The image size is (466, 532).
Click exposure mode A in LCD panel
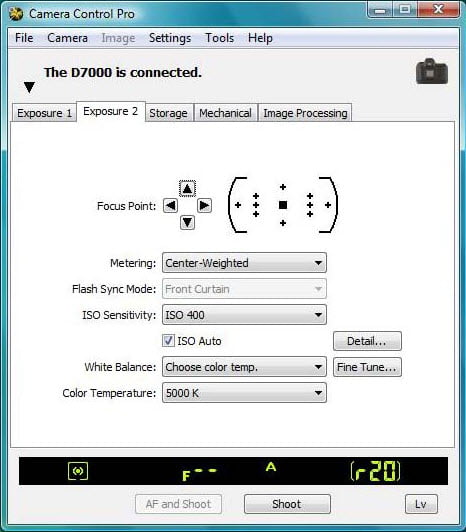pos(271,467)
